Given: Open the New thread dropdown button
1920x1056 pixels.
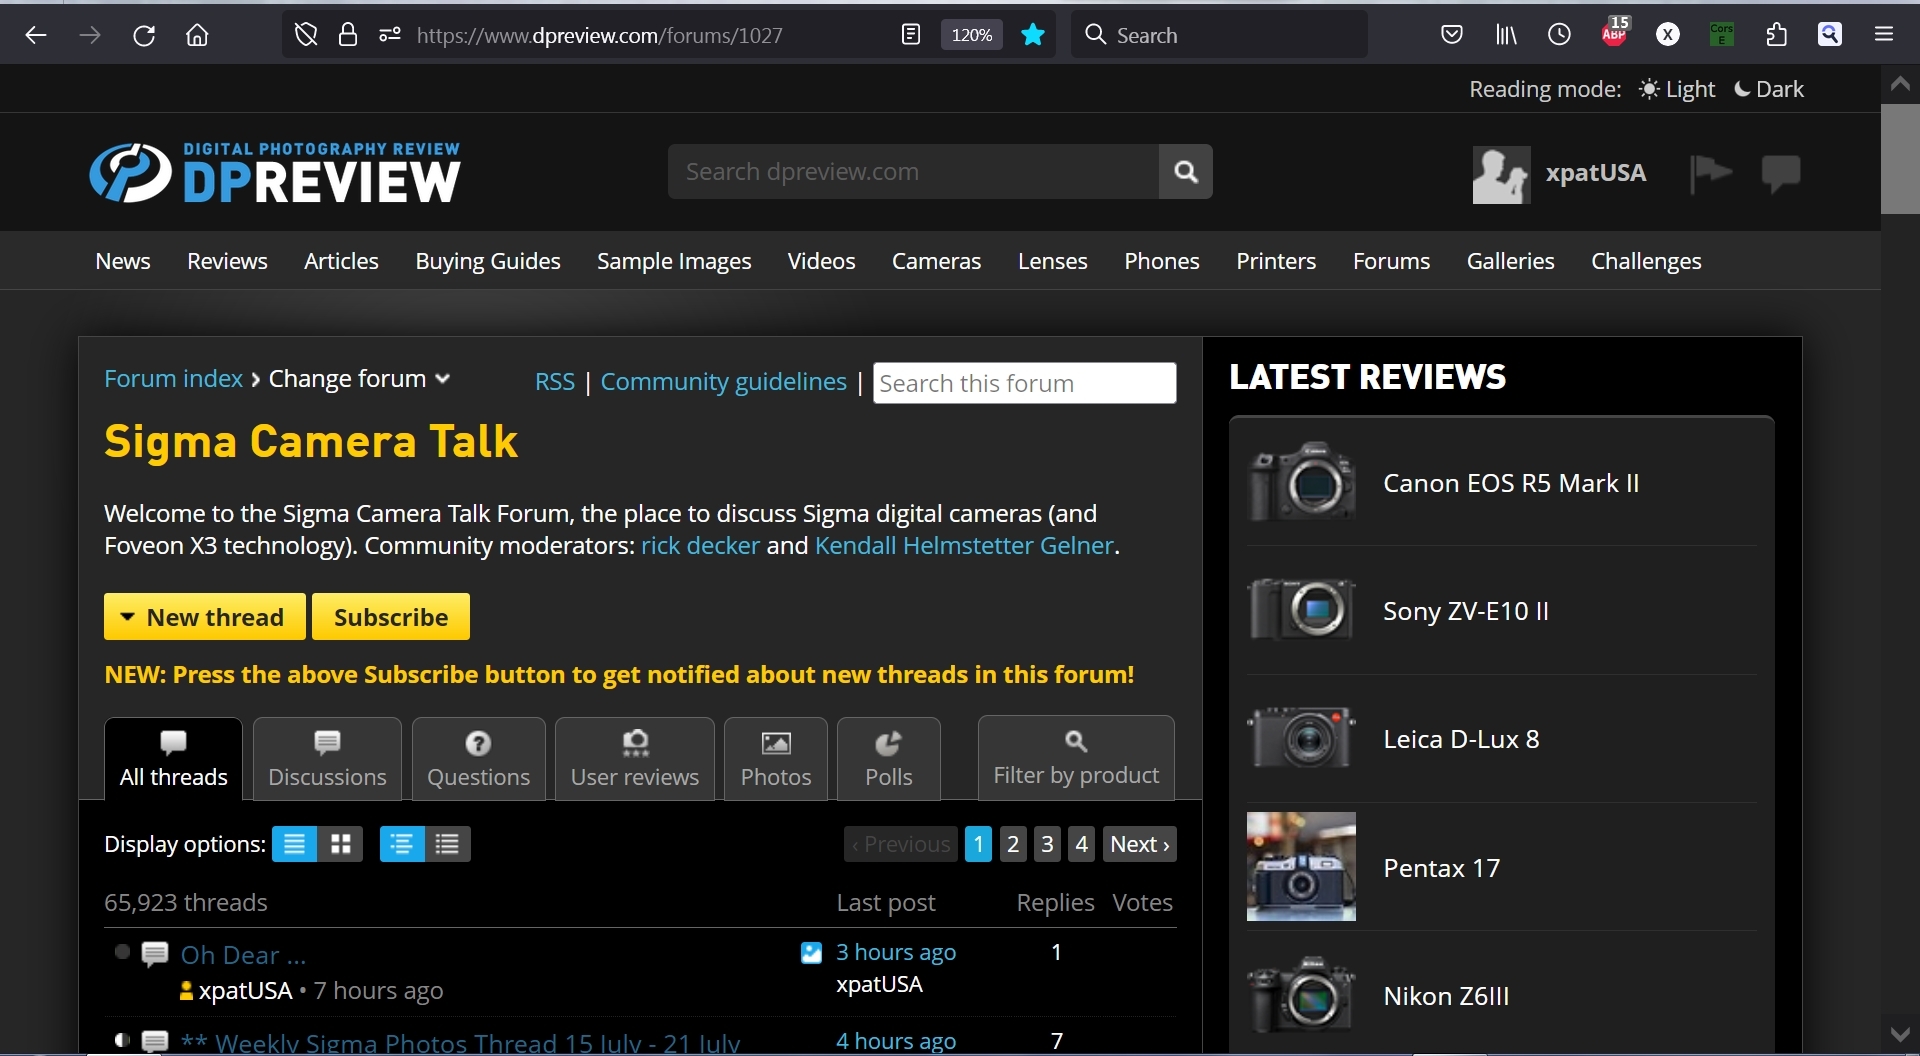Looking at the screenshot, I should point(204,617).
